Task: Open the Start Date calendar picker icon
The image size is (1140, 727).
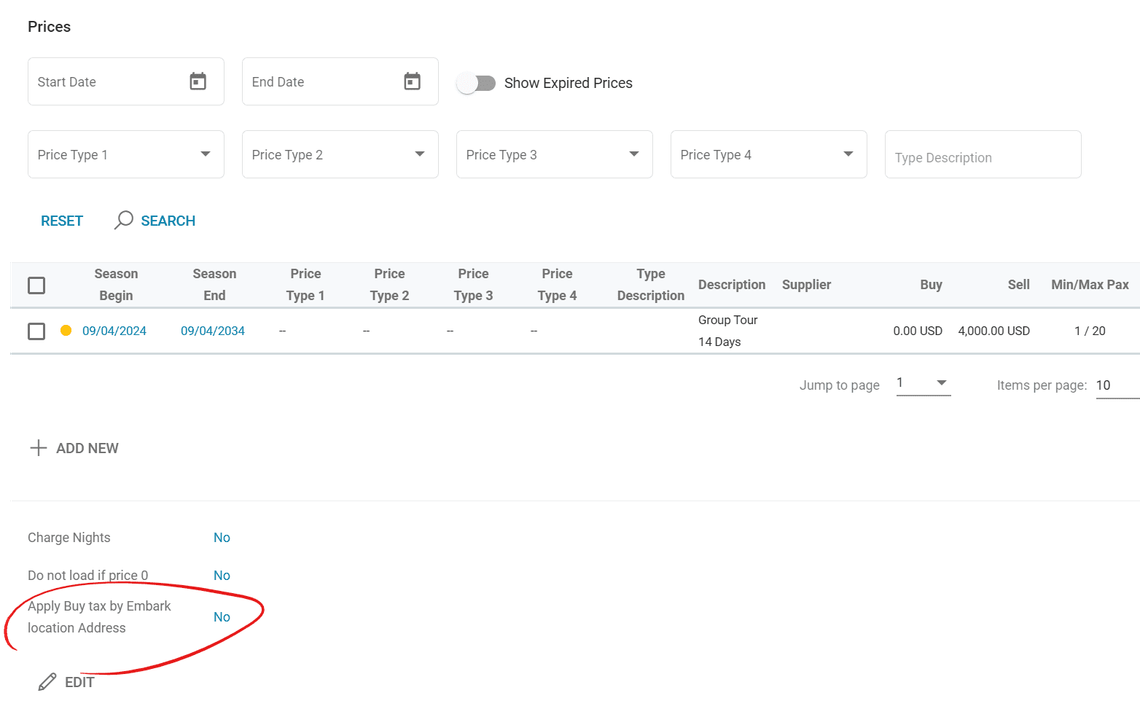Action: pyautogui.click(x=198, y=81)
